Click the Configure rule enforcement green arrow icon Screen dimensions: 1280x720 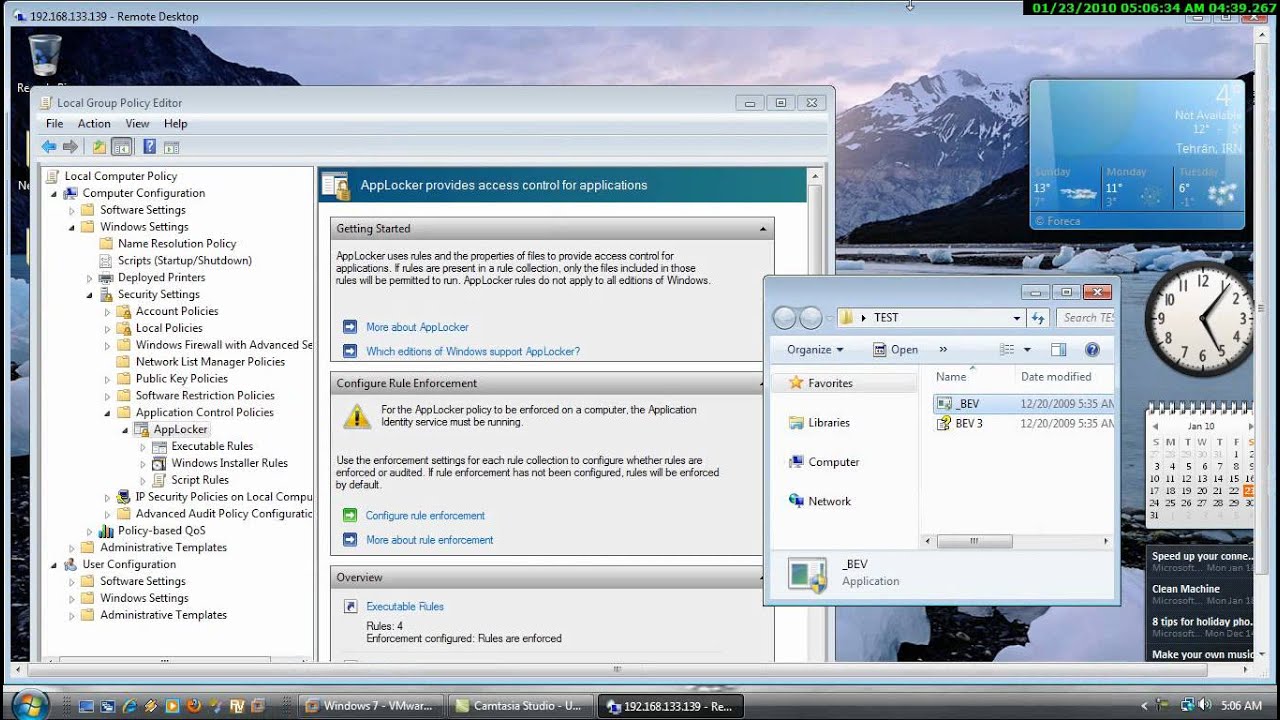pos(349,515)
